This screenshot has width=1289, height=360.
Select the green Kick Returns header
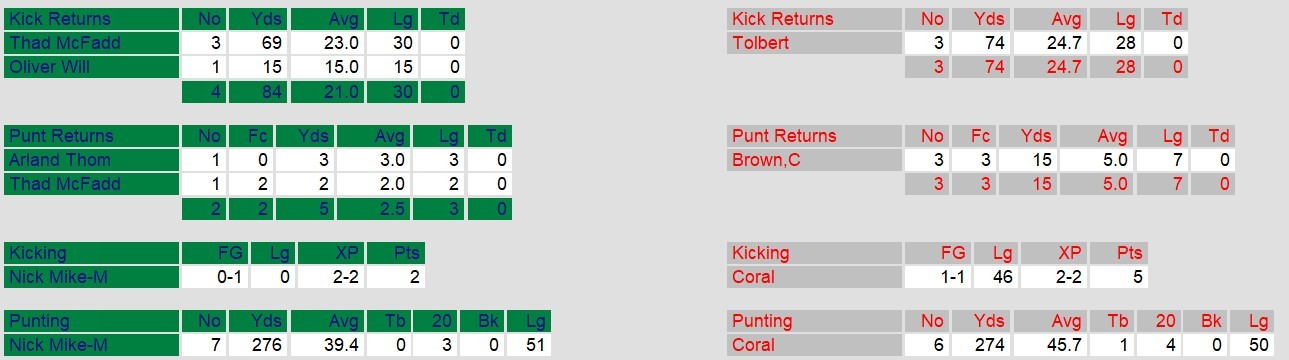[x=92, y=19]
